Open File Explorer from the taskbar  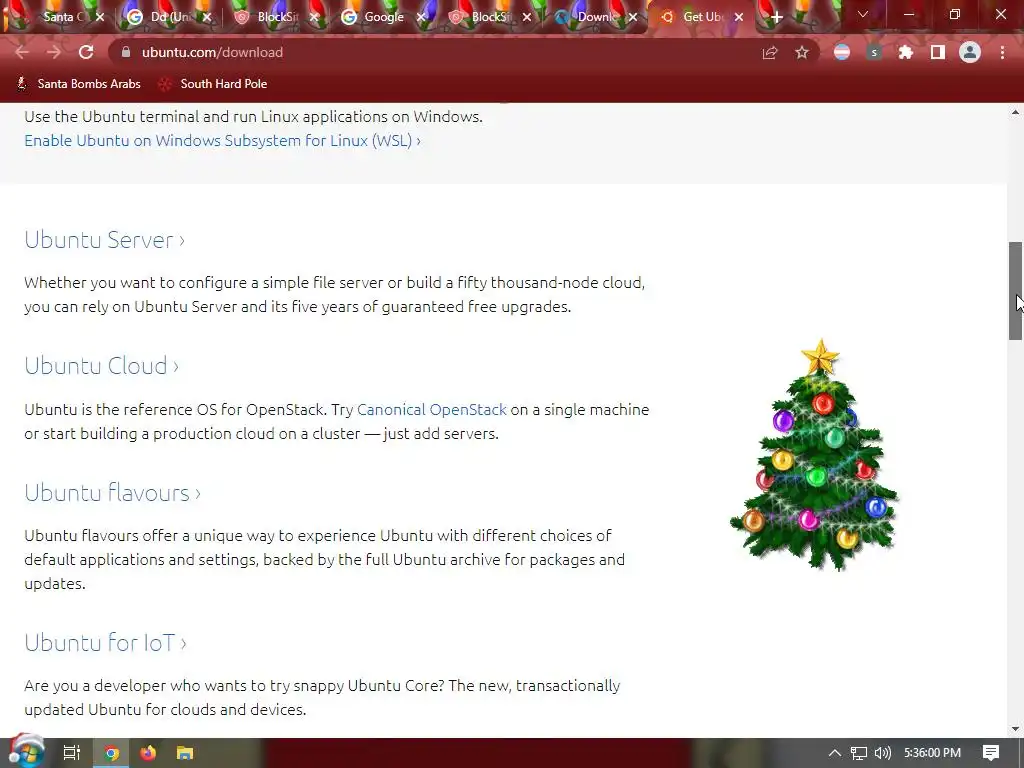click(x=185, y=753)
